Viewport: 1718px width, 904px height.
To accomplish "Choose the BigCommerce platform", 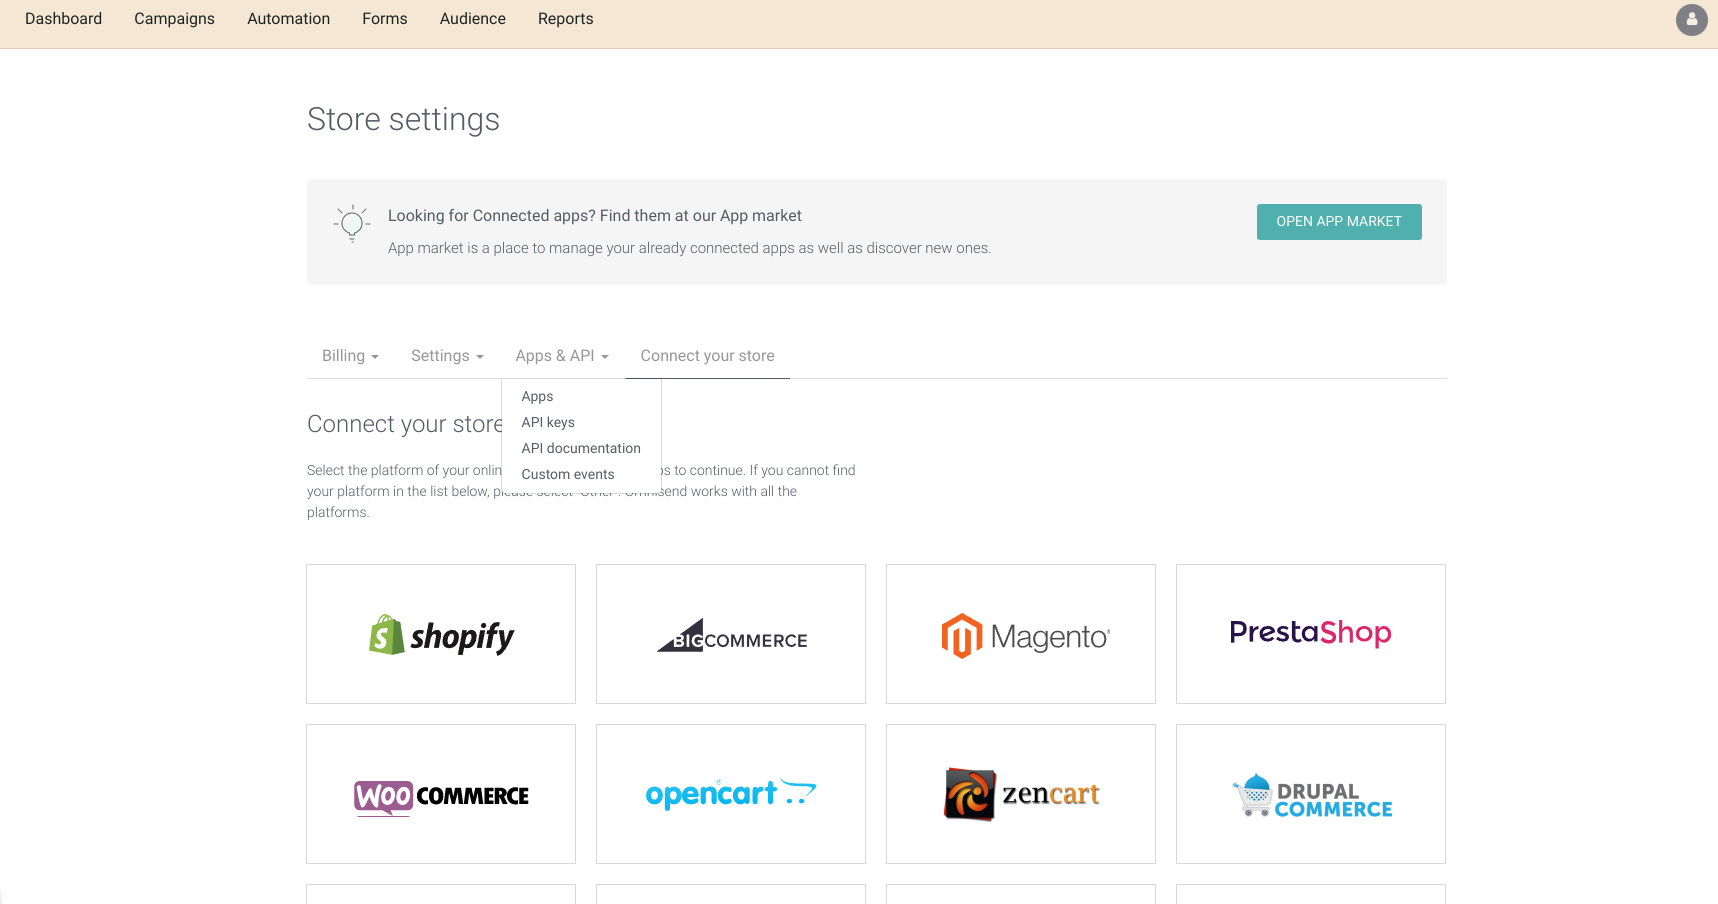I will click(x=730, y=634).
